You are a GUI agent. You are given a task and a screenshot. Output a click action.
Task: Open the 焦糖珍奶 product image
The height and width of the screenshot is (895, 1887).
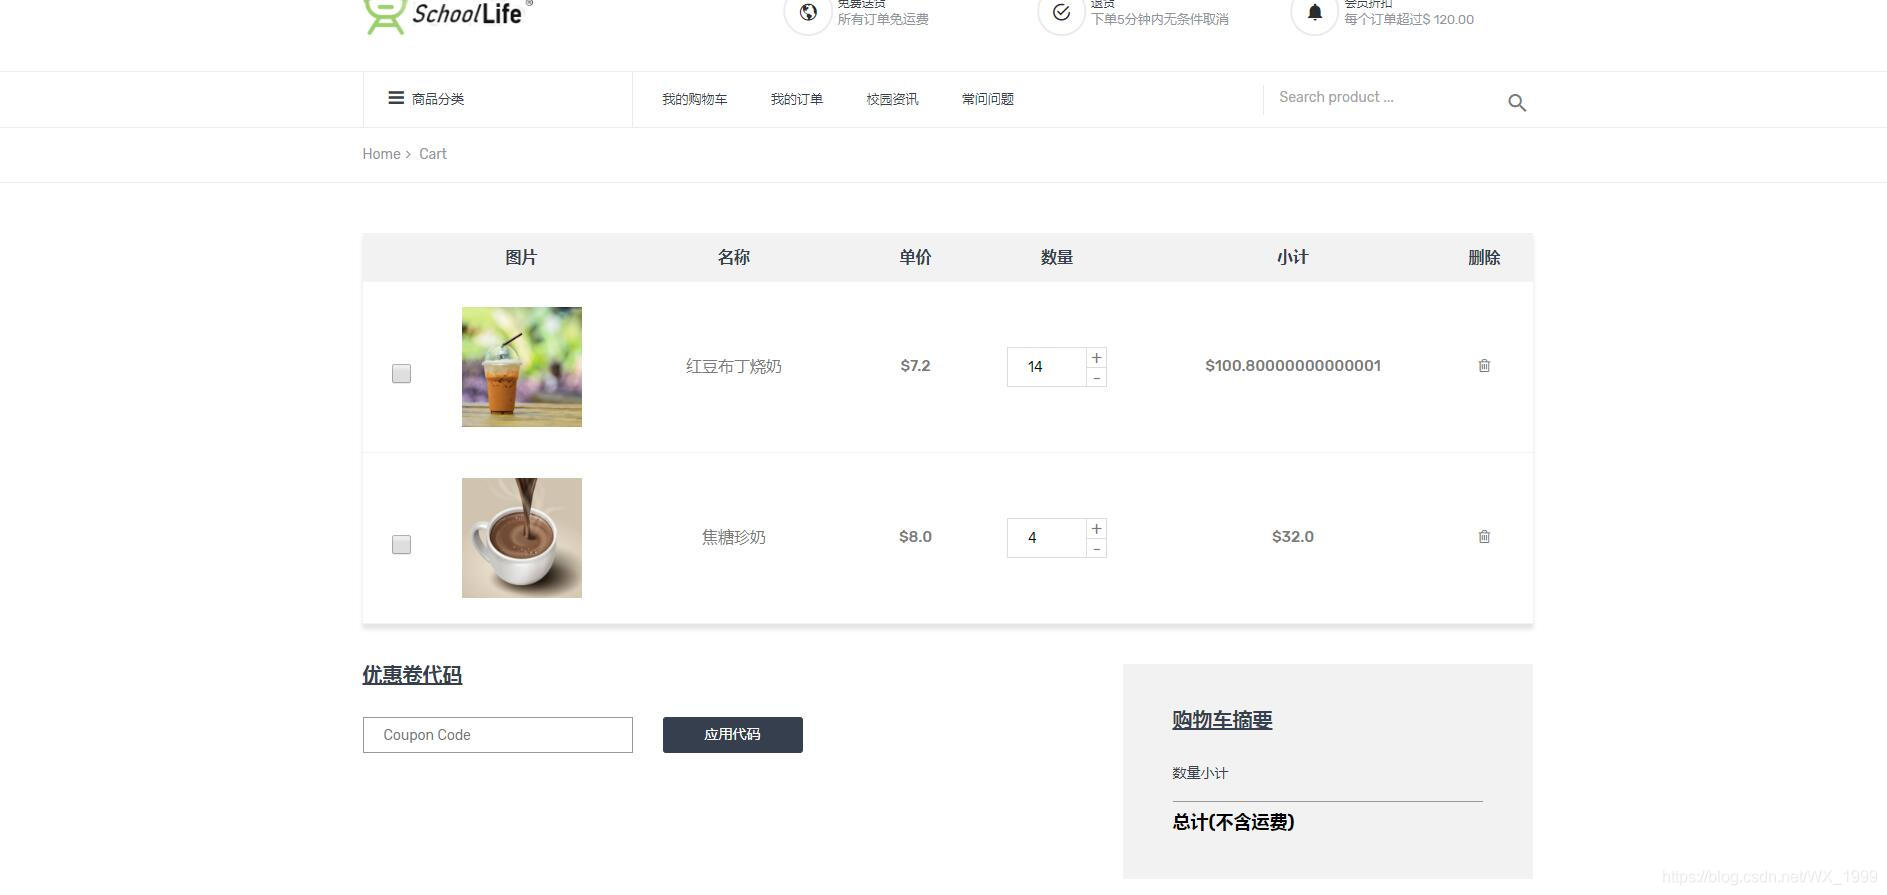click(x=522, y=538)
